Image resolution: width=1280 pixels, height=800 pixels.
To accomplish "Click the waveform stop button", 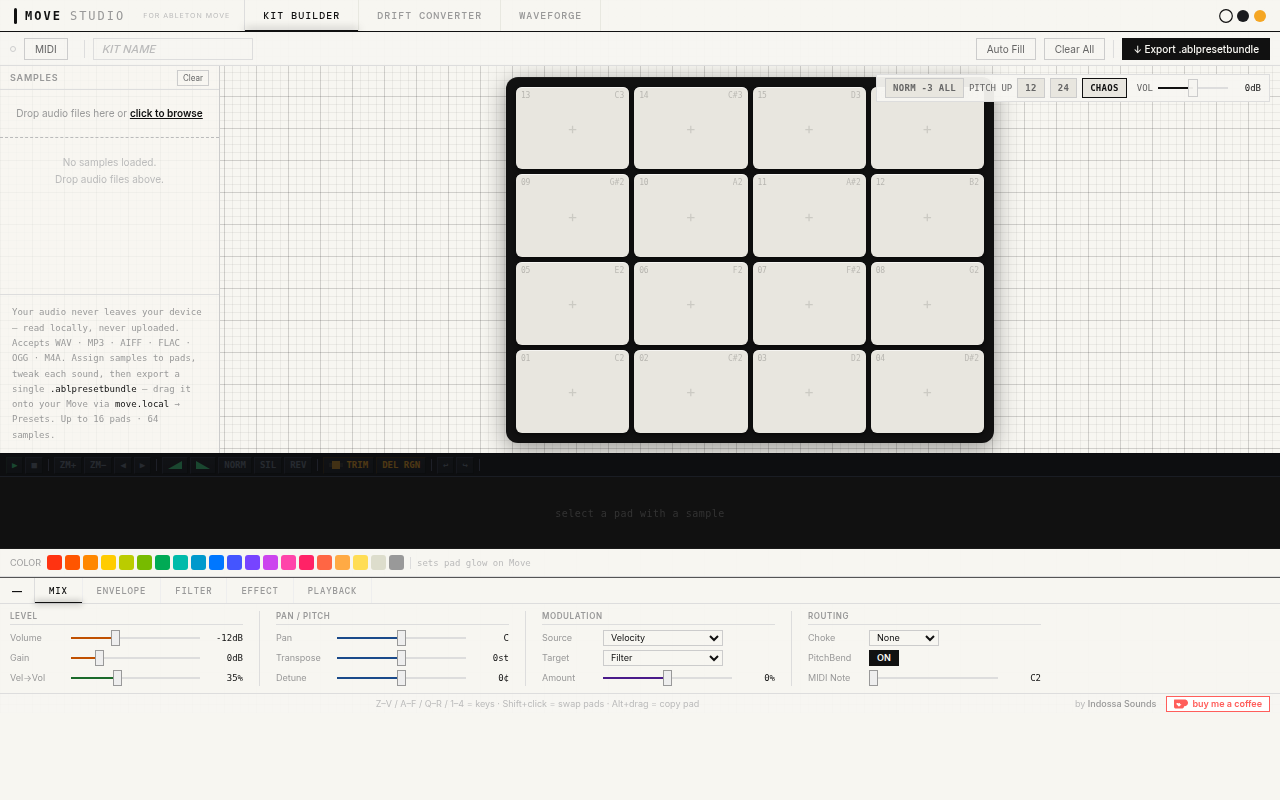I will point(34,465).
